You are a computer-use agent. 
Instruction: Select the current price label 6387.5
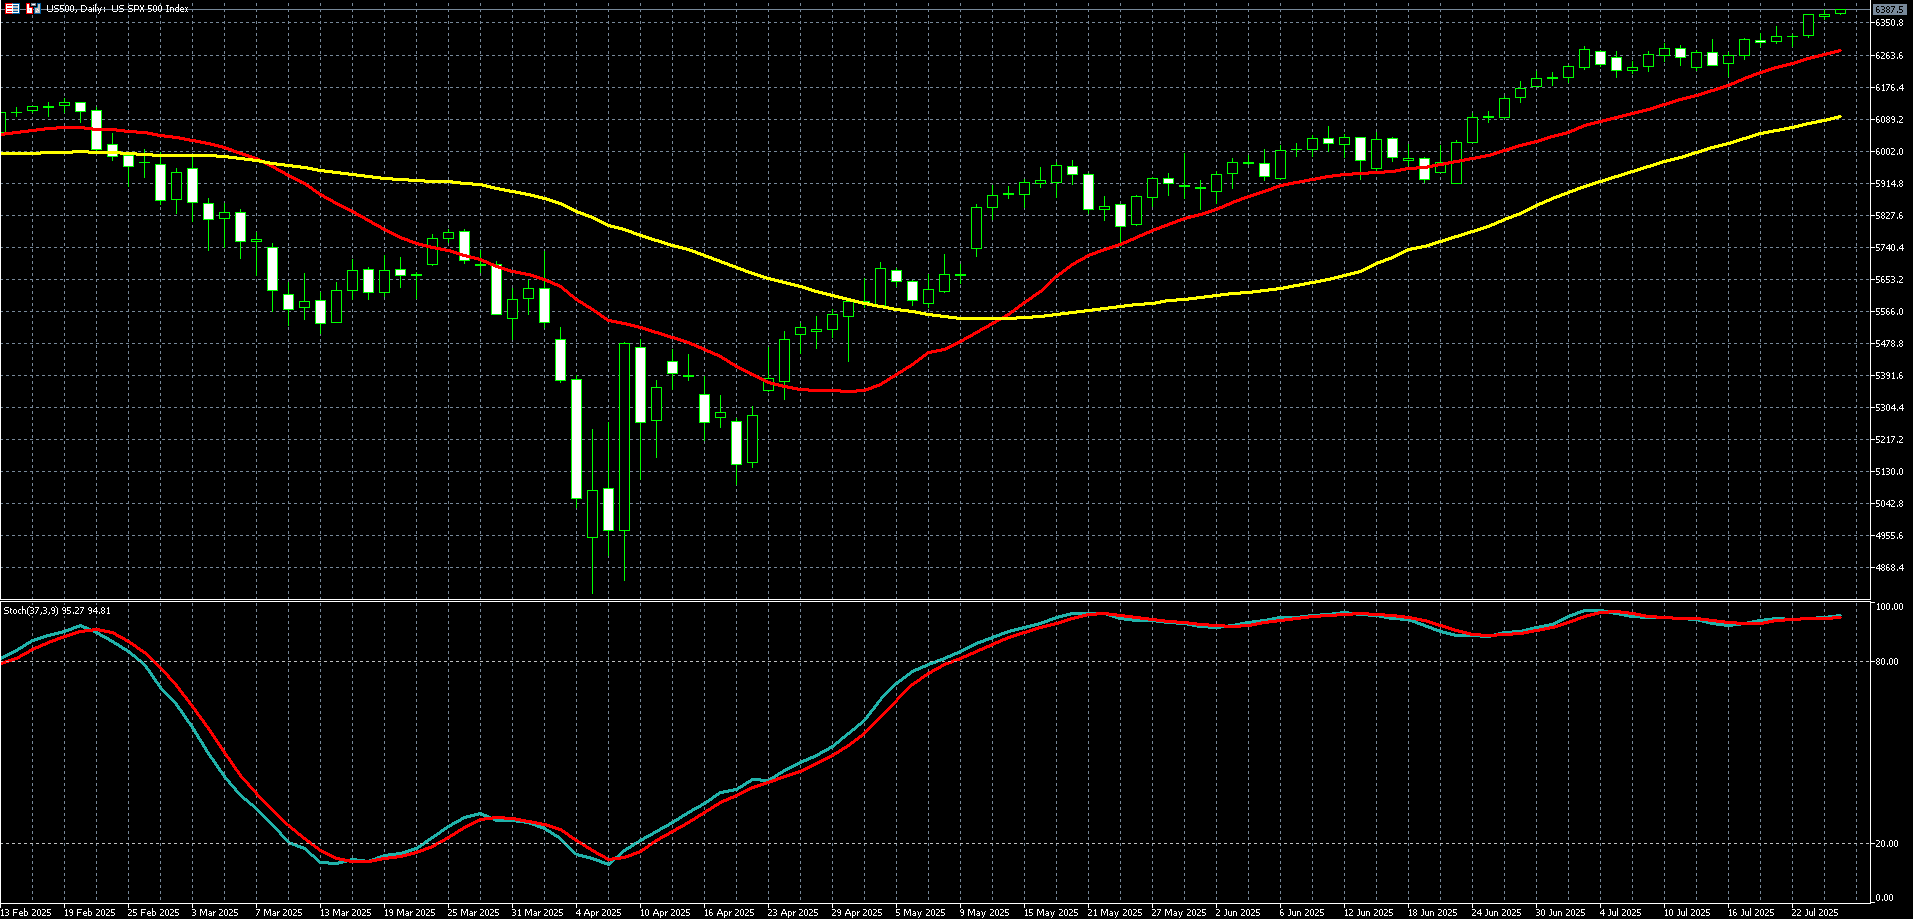click(1889, 9)
